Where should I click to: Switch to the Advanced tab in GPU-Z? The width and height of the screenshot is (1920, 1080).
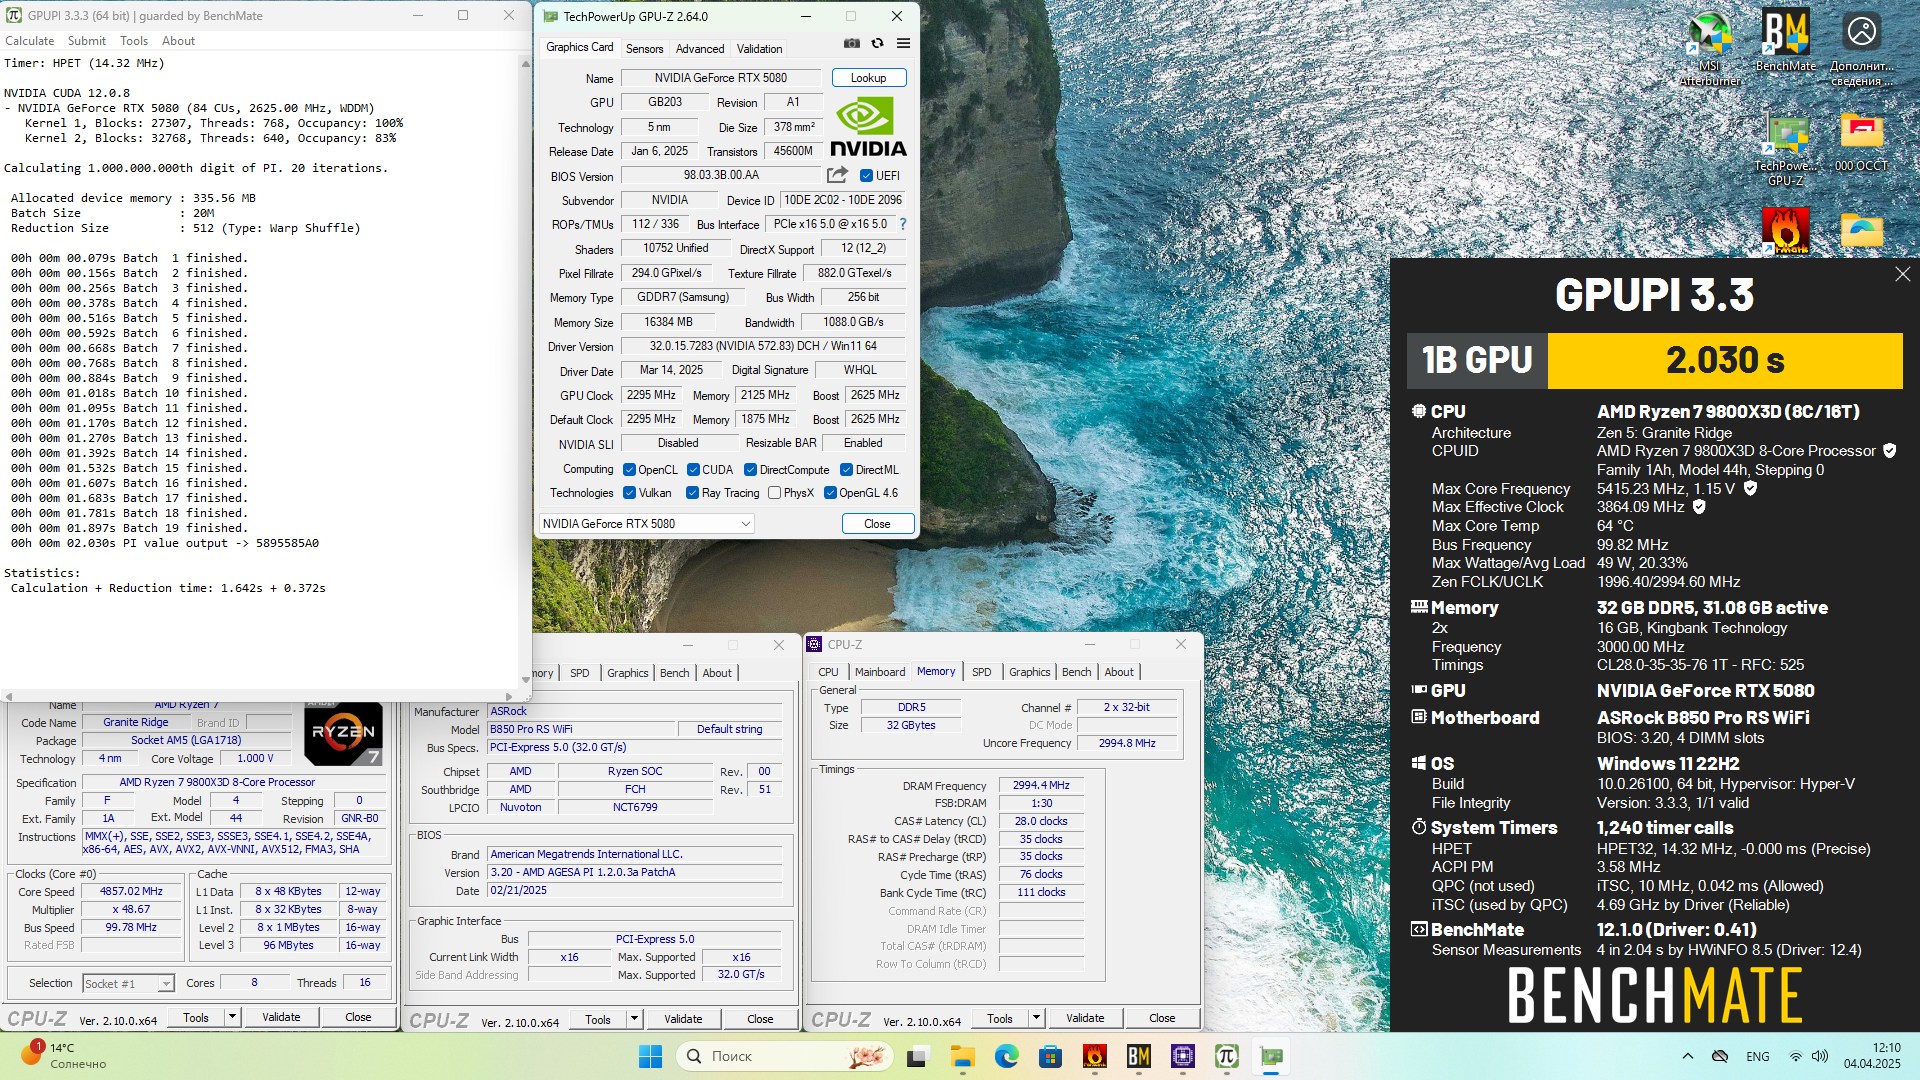pos(700,49)
